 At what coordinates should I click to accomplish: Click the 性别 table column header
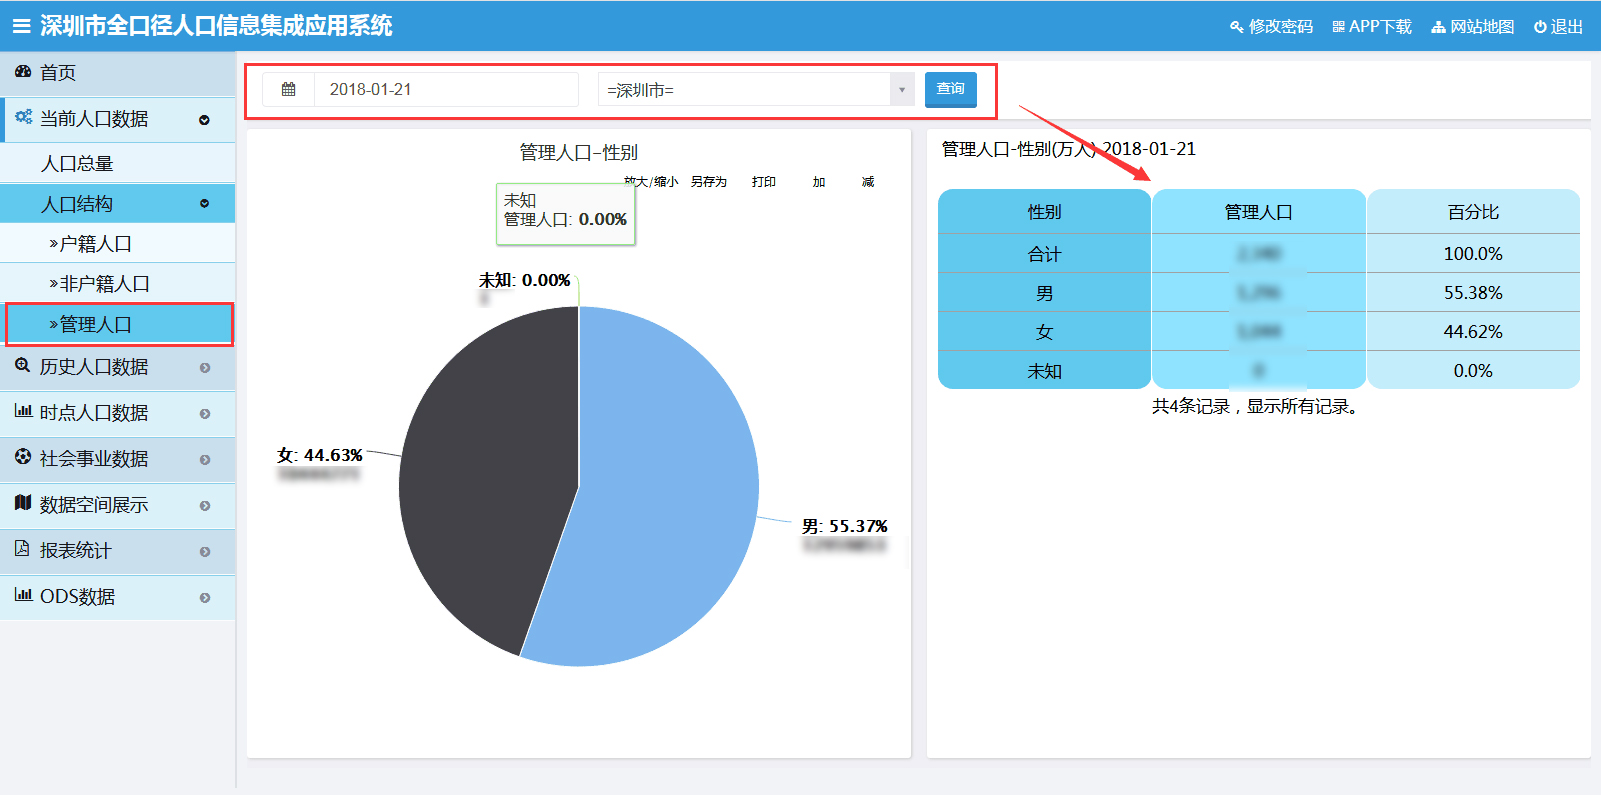pyautogui.click(x=1044, y=212)
